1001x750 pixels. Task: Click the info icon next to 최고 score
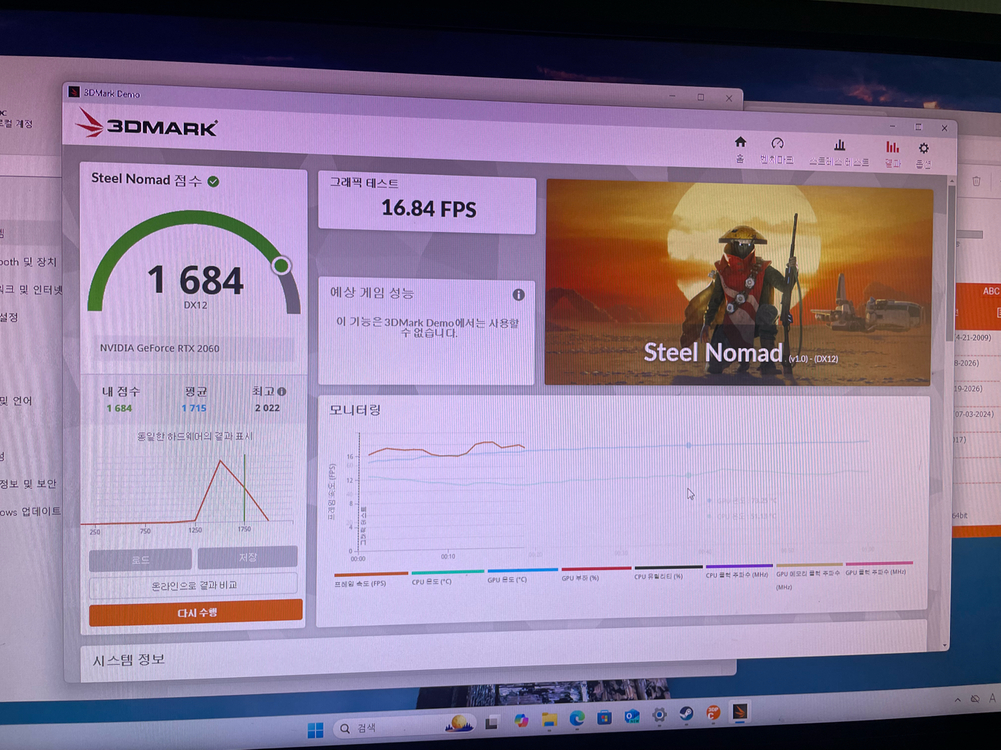282,391
